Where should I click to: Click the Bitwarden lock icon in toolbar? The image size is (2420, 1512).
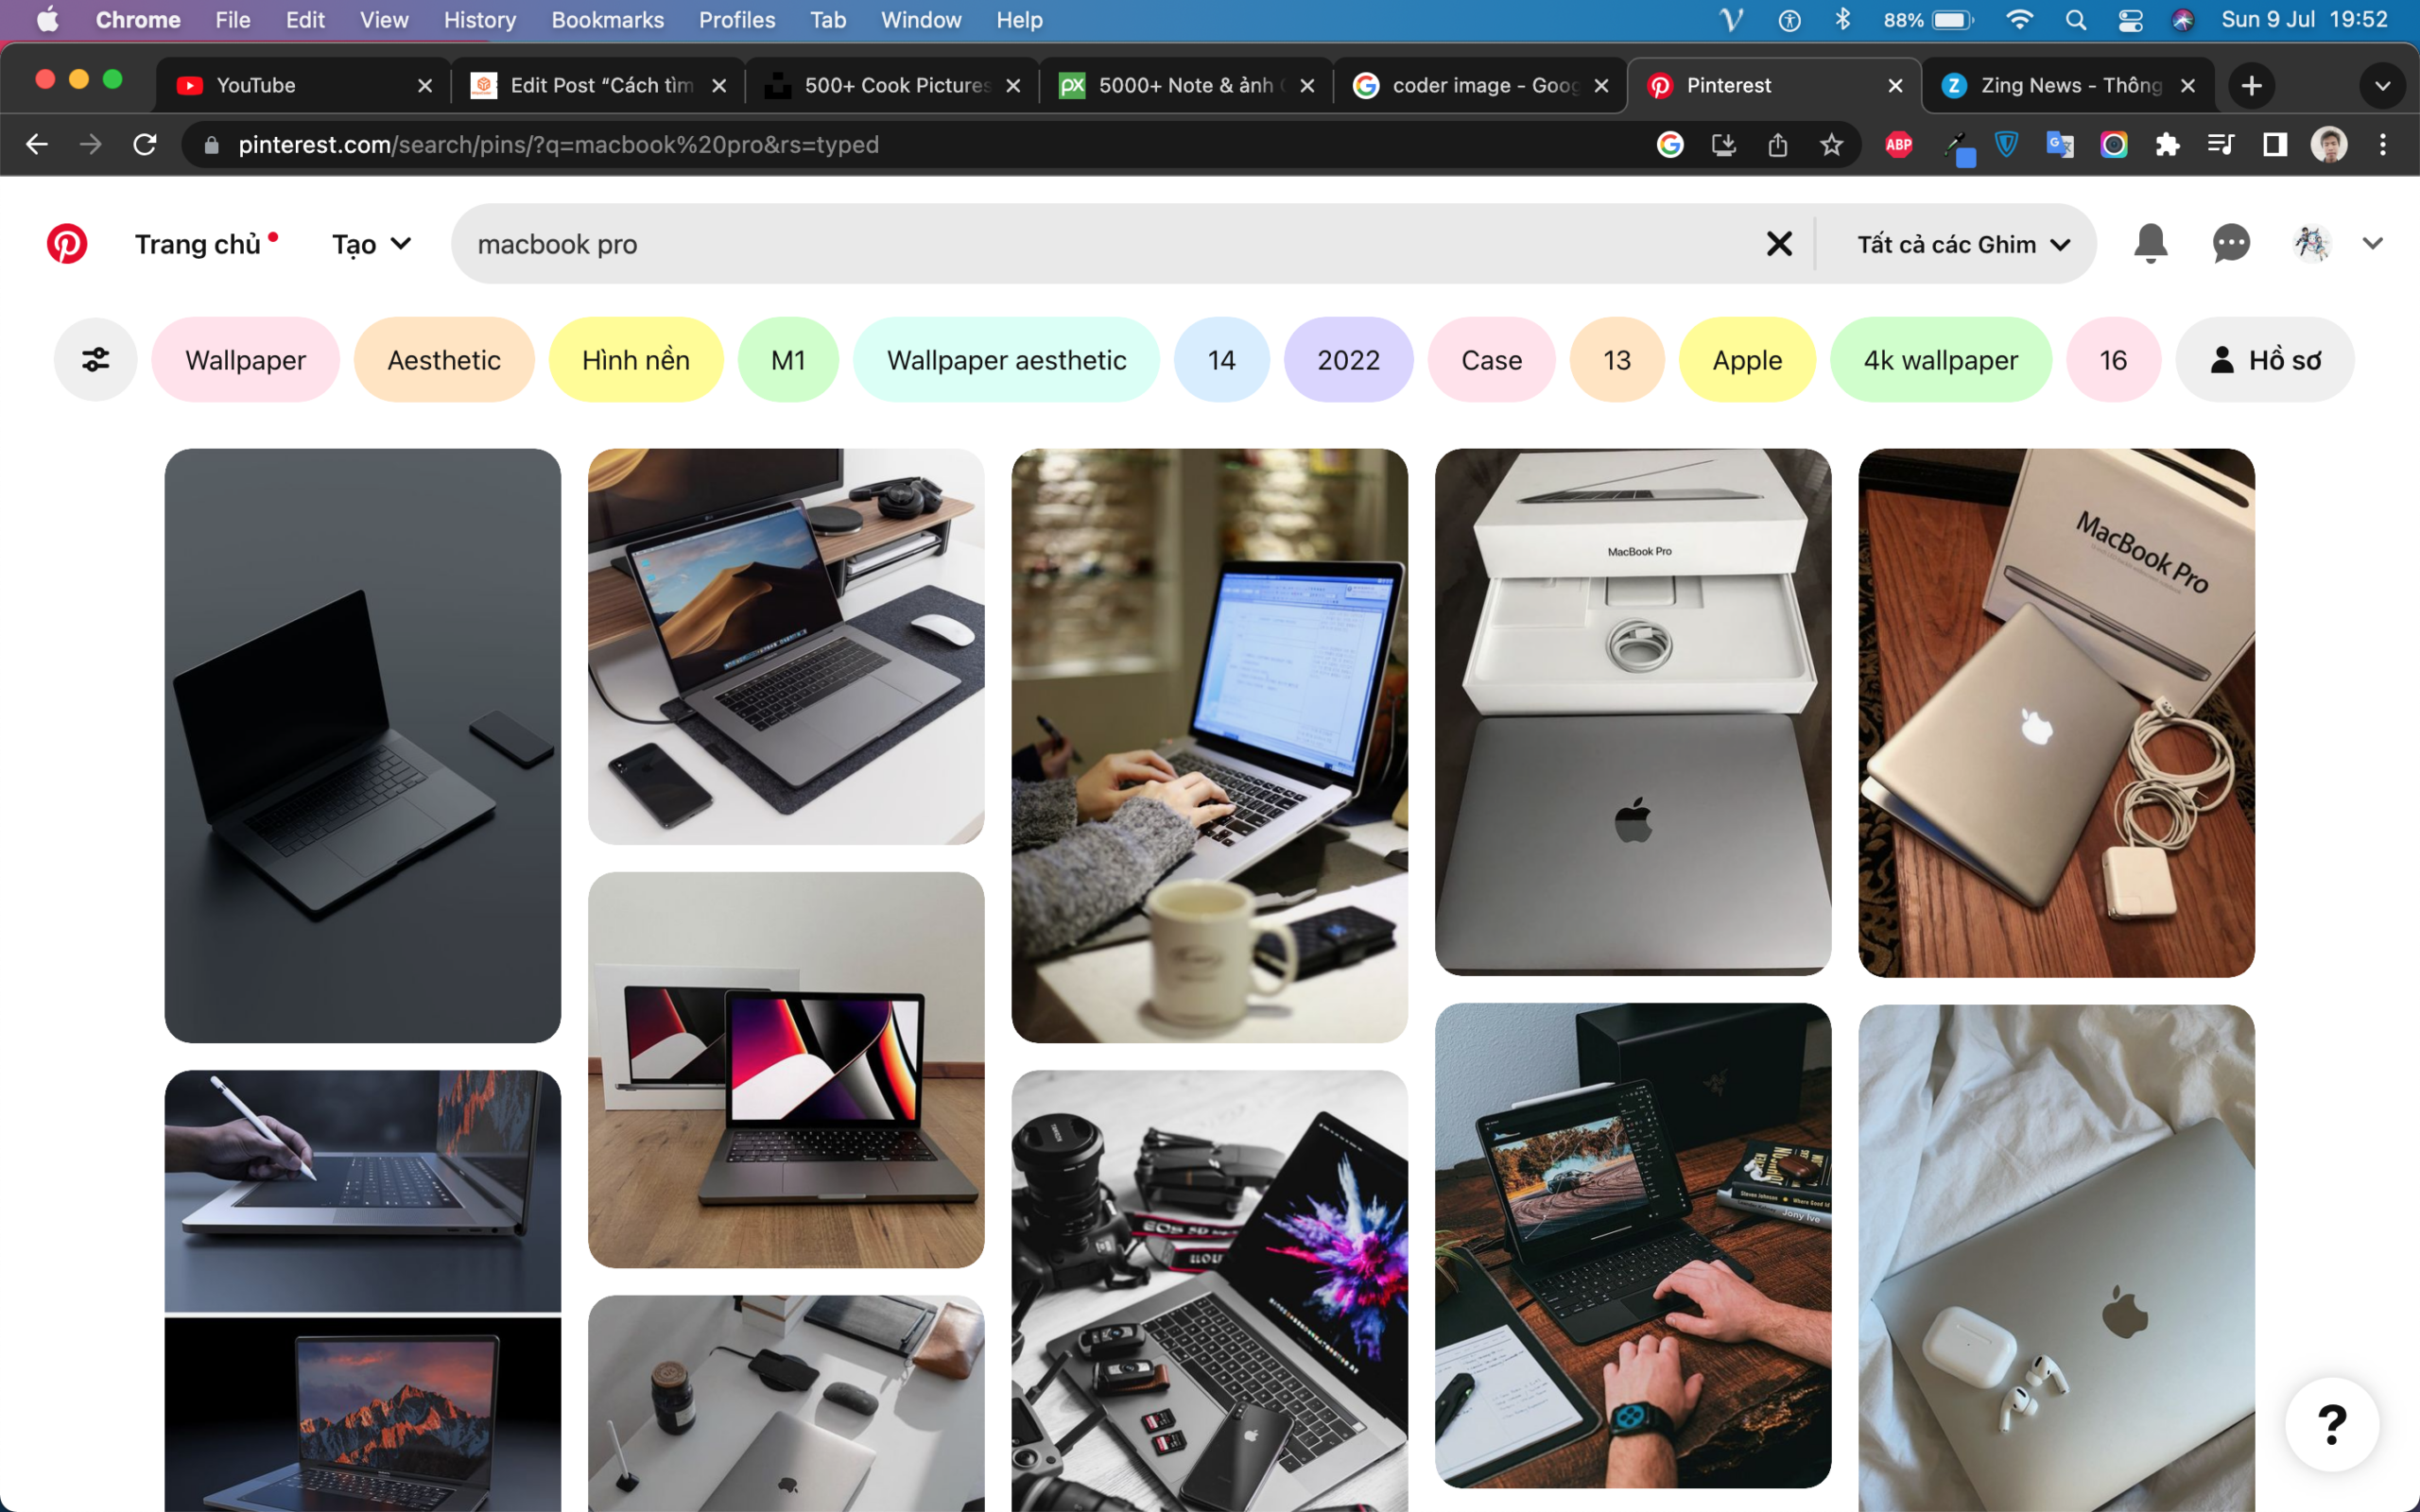[x=2009, y=145]
